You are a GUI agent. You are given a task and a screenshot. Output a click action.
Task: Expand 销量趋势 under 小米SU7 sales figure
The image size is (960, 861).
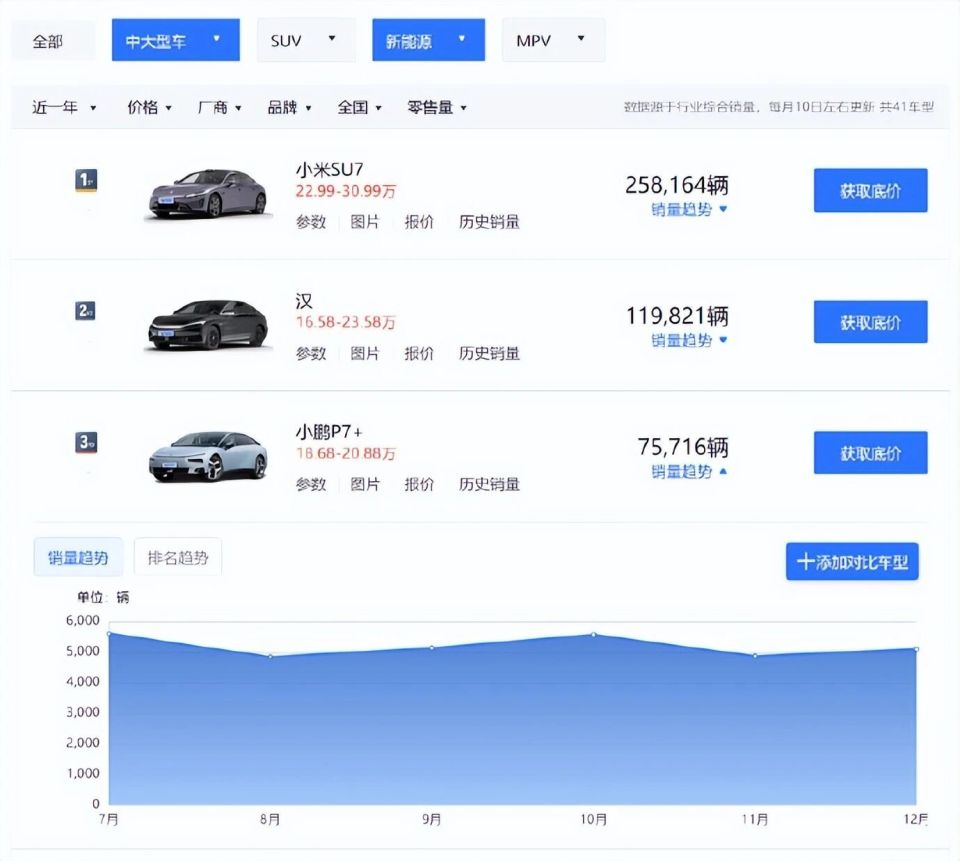click(684, 210)
